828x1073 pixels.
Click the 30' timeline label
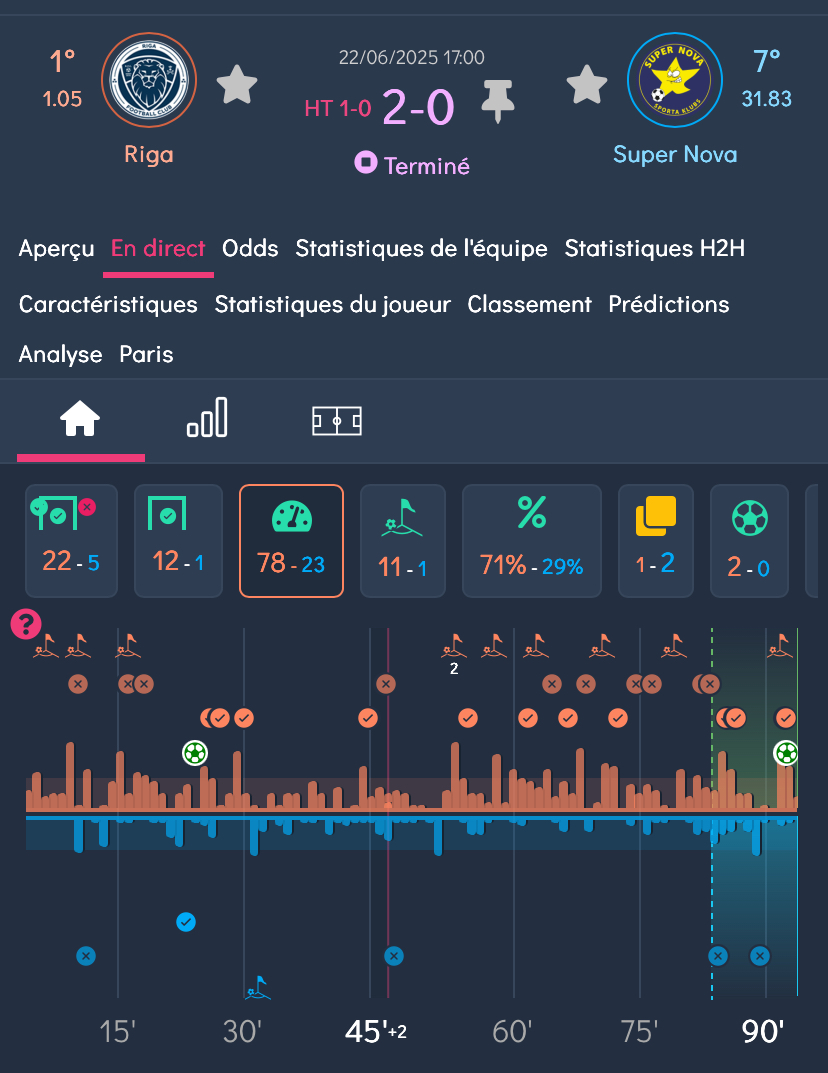pyautogui.click(x=242, y=1031)
